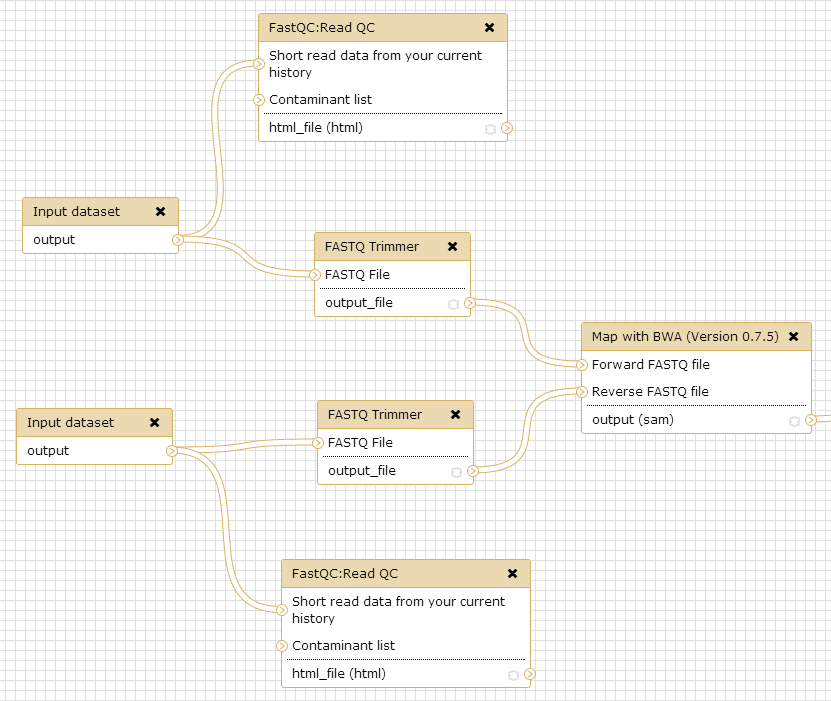Viewport: 831px width, 701px height.
Task: Click the 'Forward FASTQ file' label
Action: pyautogui.click(x=651, y=365)
